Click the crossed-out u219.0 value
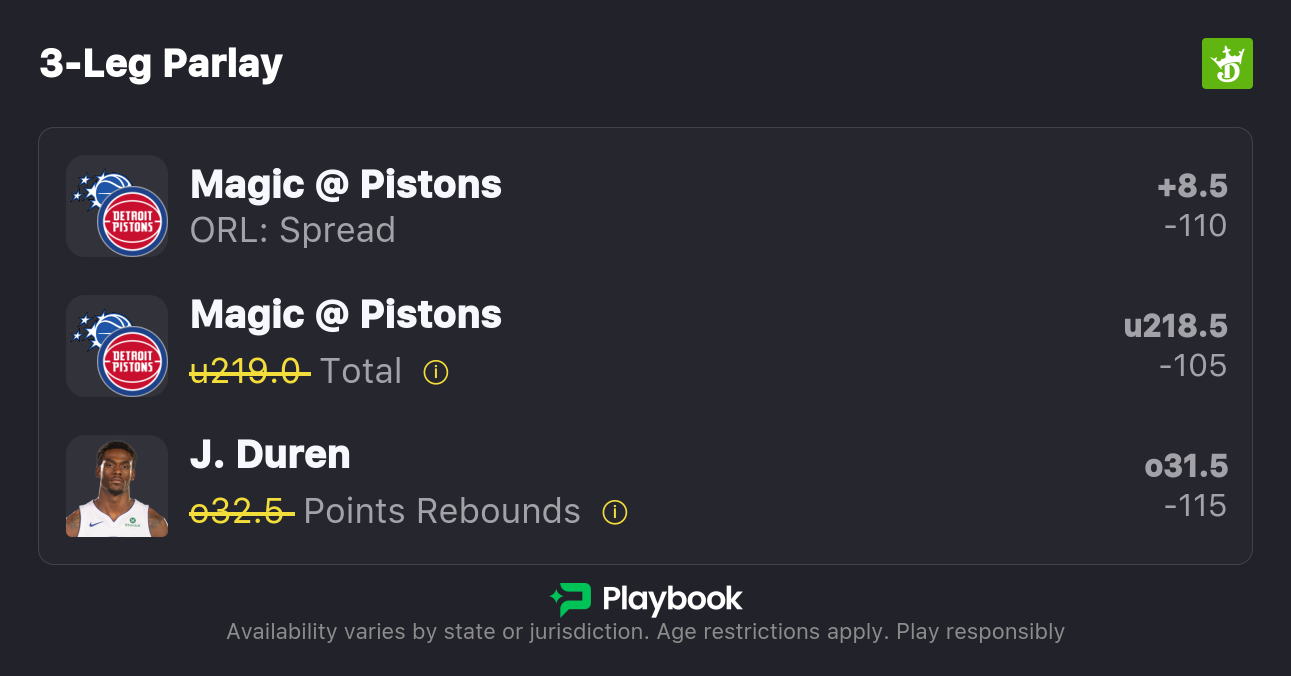Screen dimensions: 1291x676 point(249,372)
